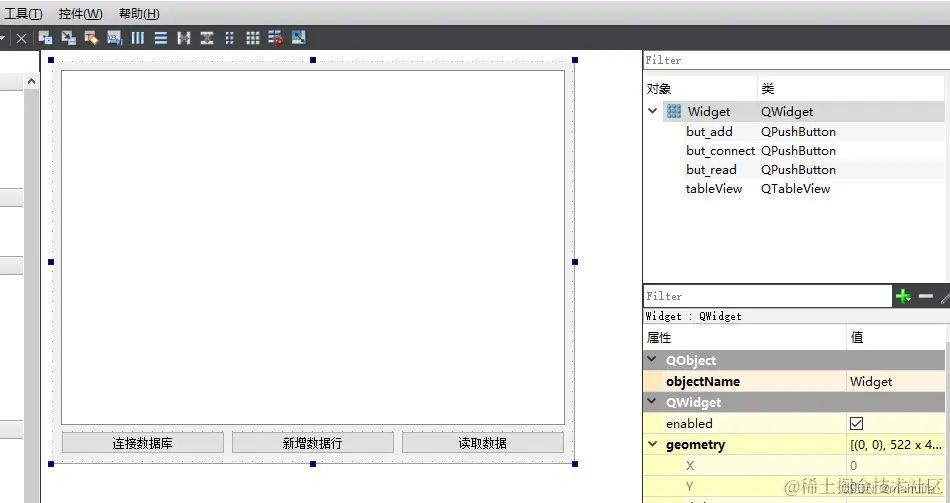Click the Property Editor Filter field
Viewport: 950px width, 503px height.
(767, 296)
